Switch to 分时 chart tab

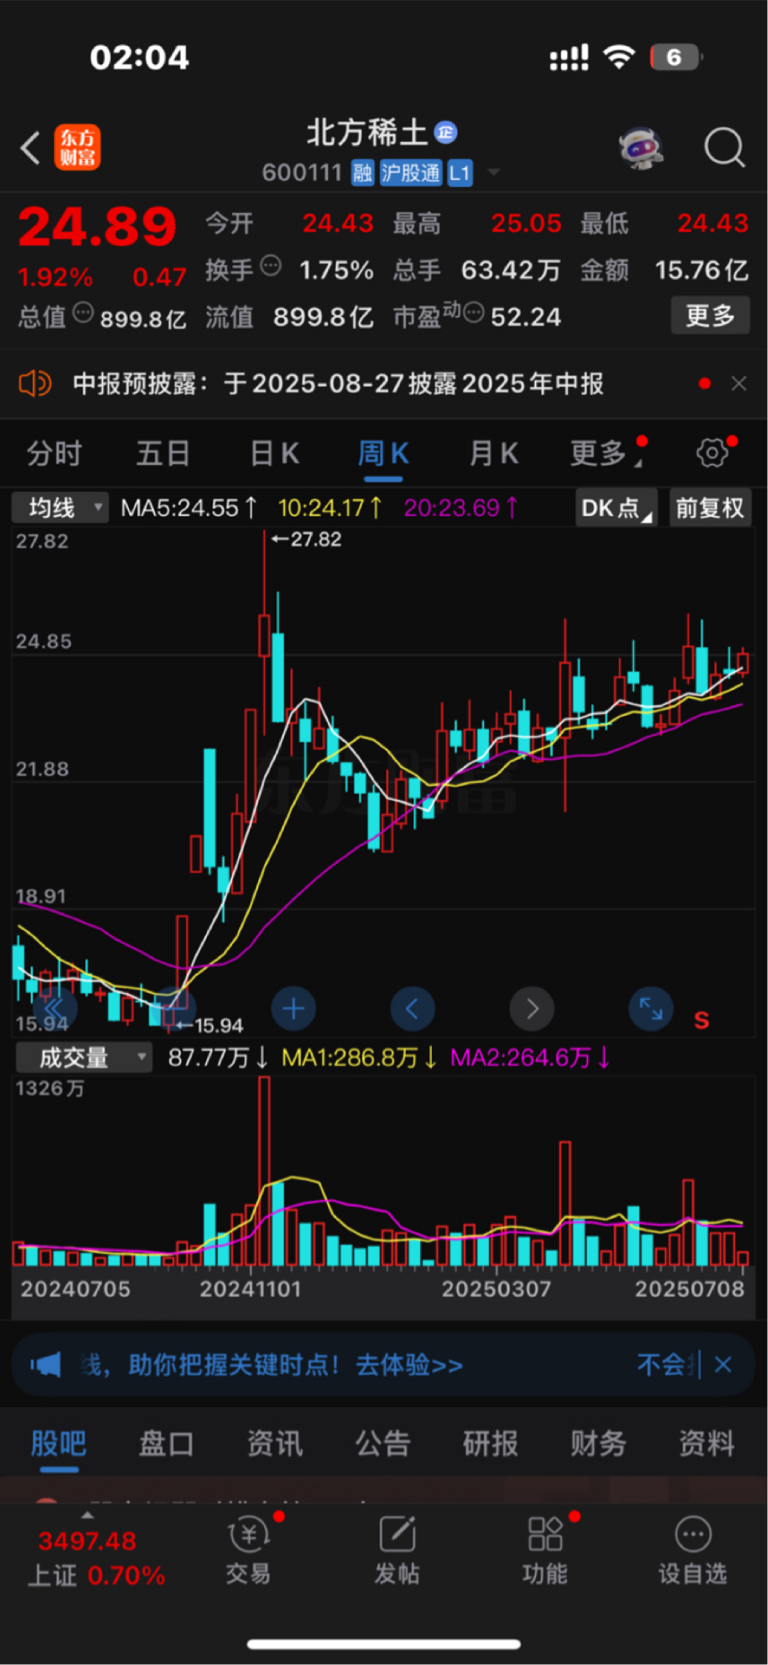[x=54, y=454]
